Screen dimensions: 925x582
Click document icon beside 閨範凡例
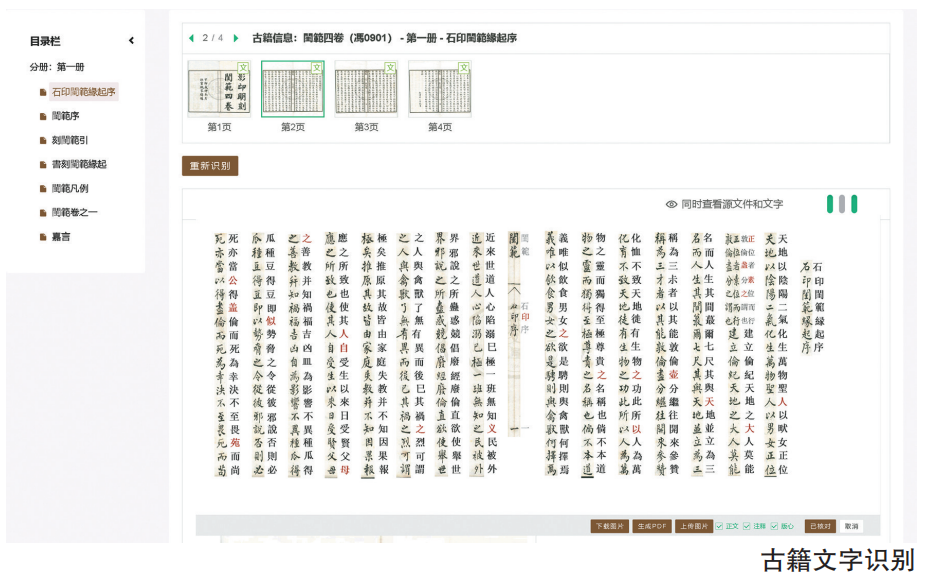[42, 189]
